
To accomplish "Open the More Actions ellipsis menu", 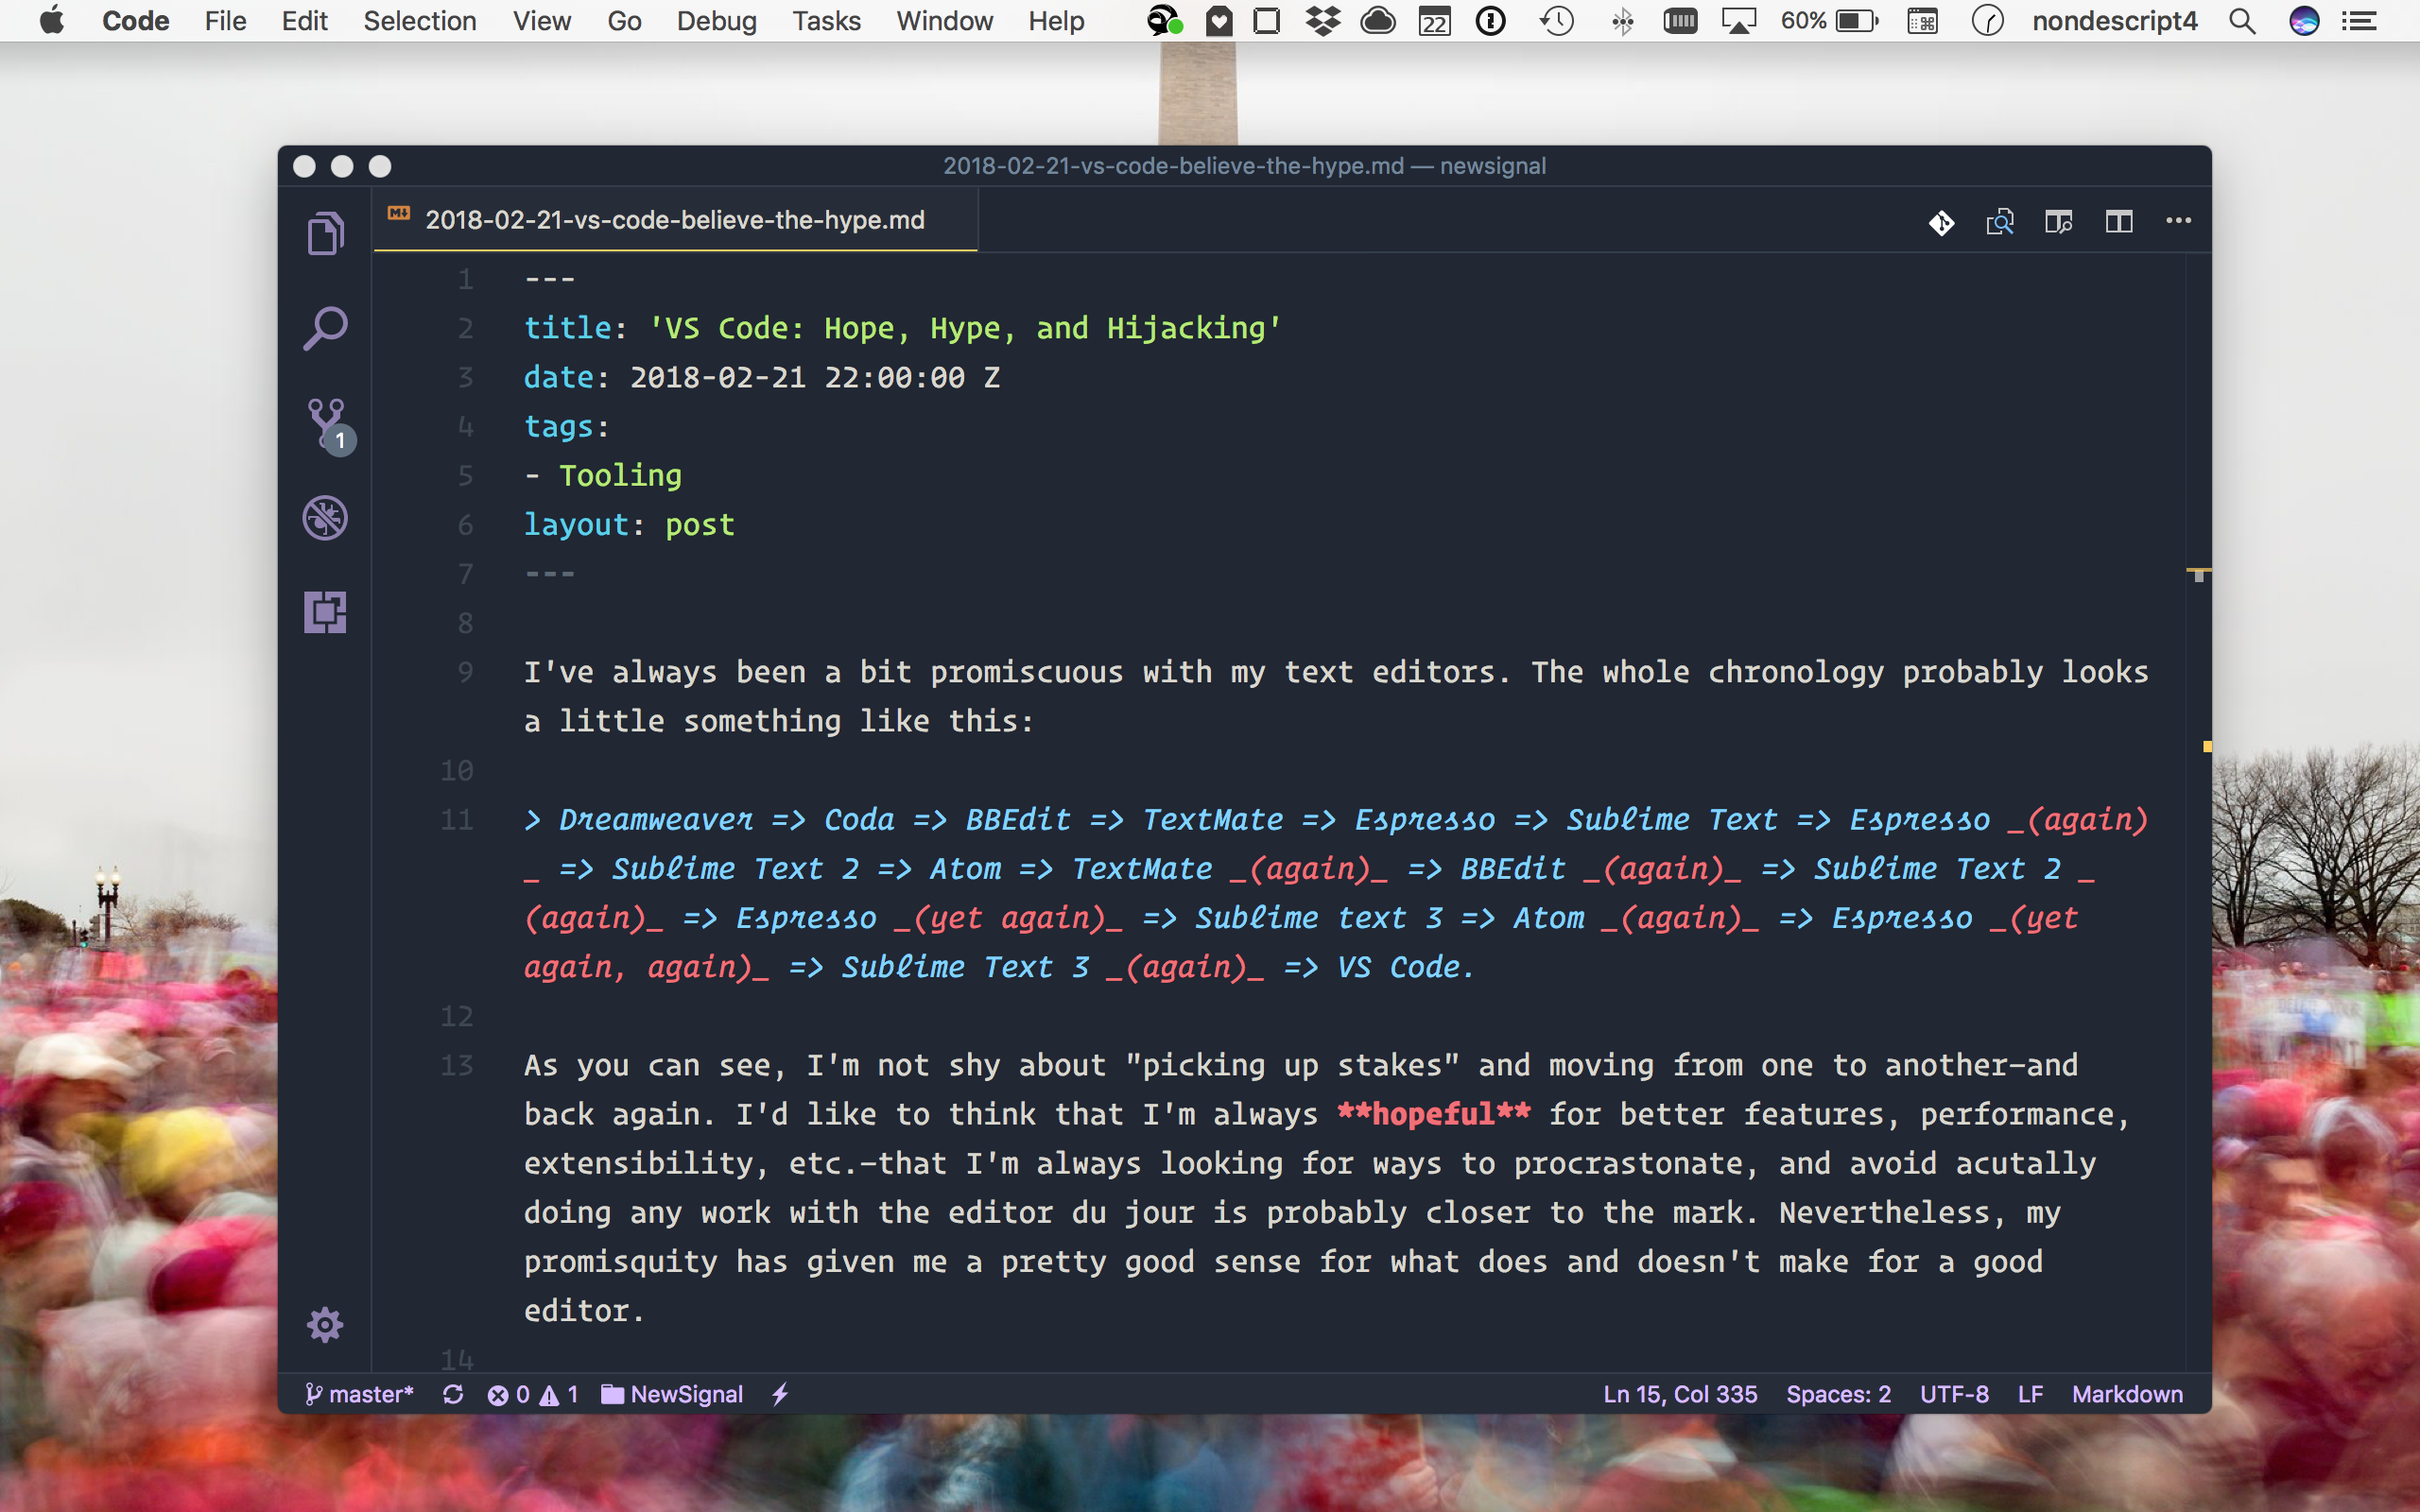I will (2179, 222).
